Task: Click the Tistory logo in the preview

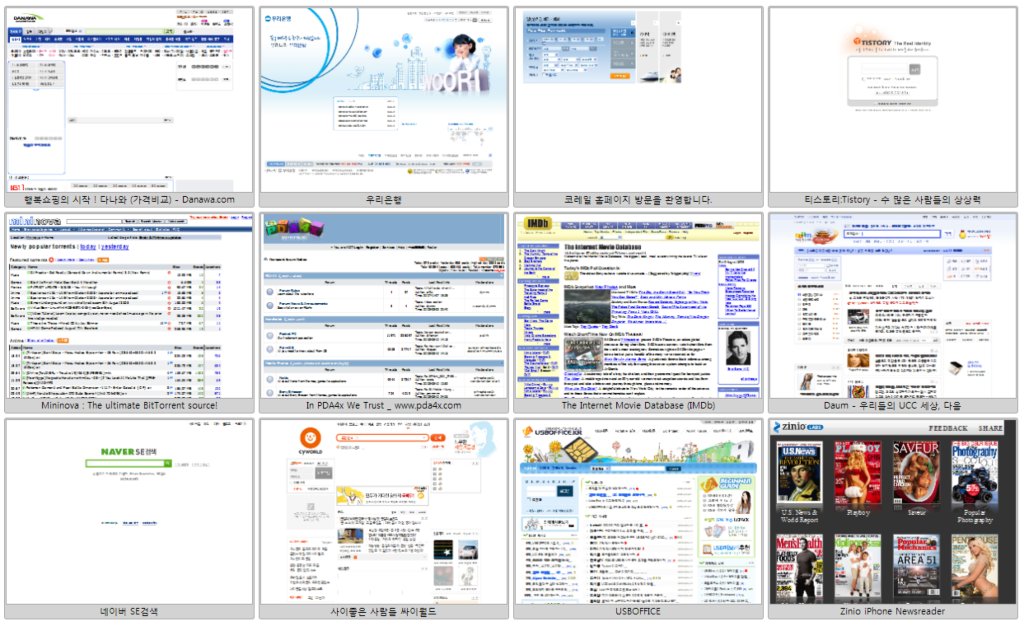Action: coord(872,42)
